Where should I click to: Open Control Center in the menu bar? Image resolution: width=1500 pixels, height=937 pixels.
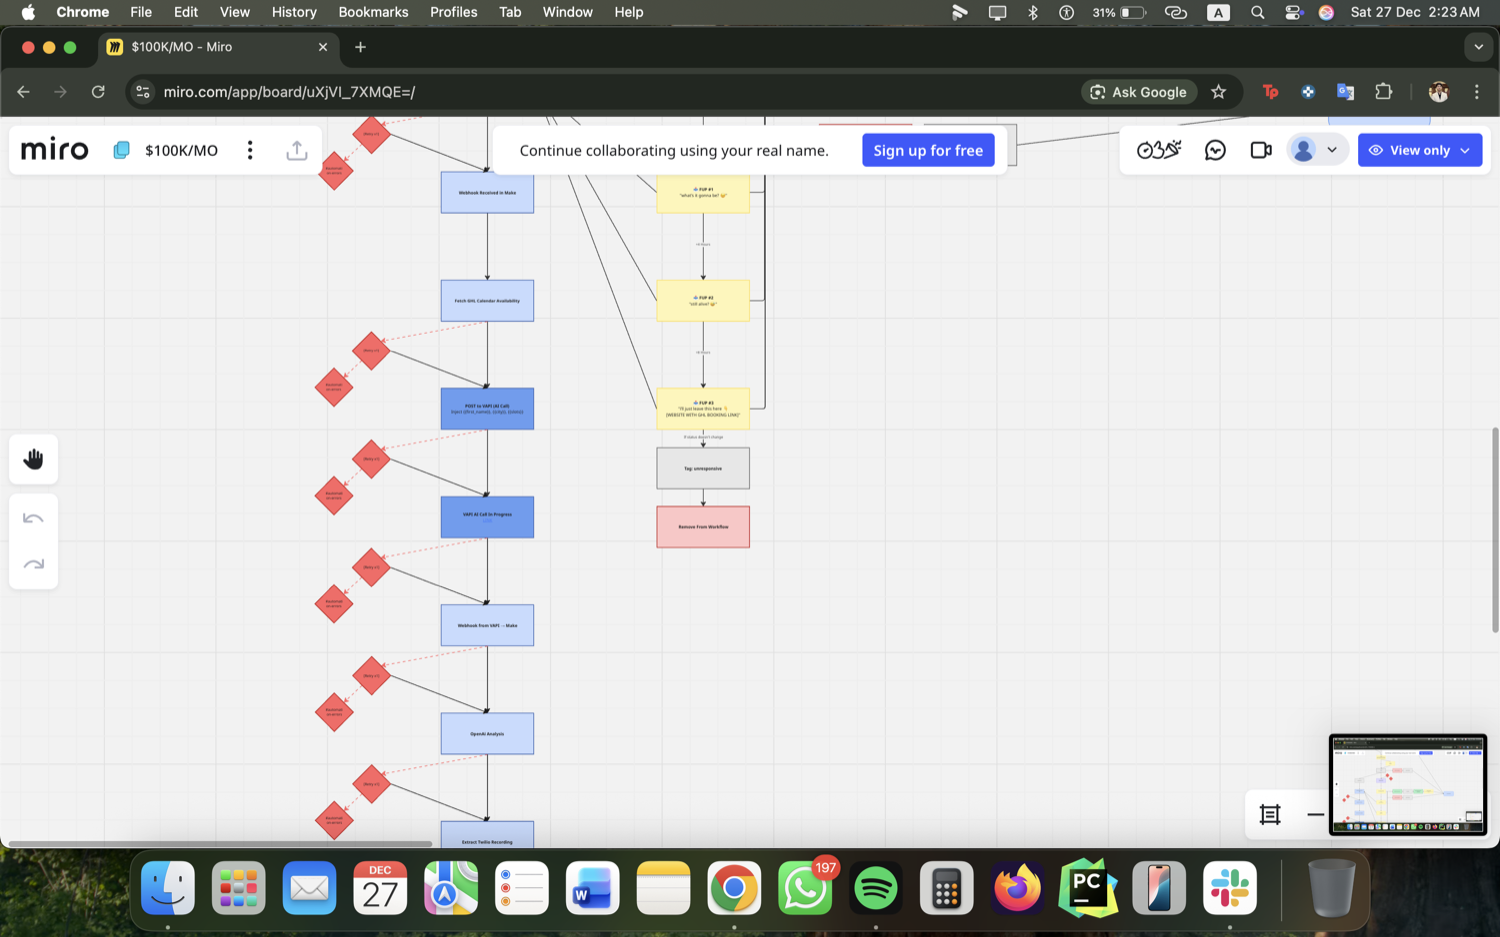1293,12
